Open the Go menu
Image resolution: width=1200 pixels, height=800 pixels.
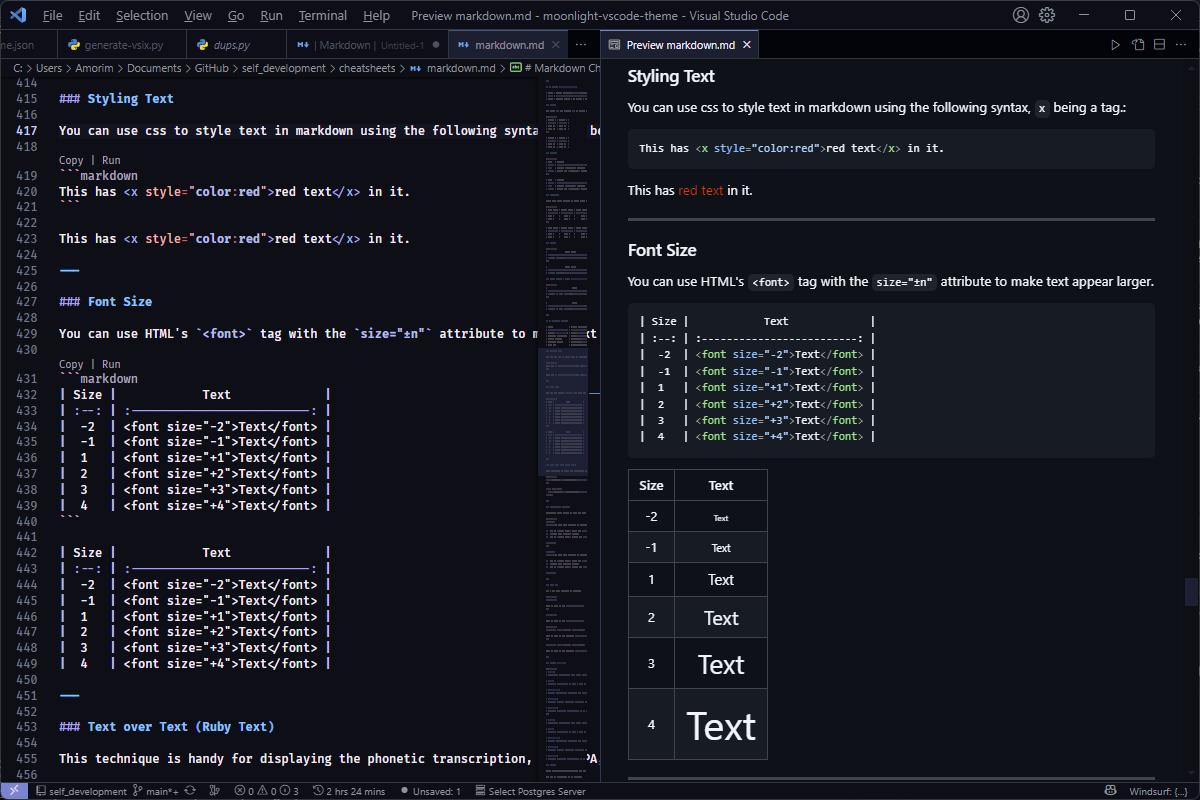coord(236,15)
